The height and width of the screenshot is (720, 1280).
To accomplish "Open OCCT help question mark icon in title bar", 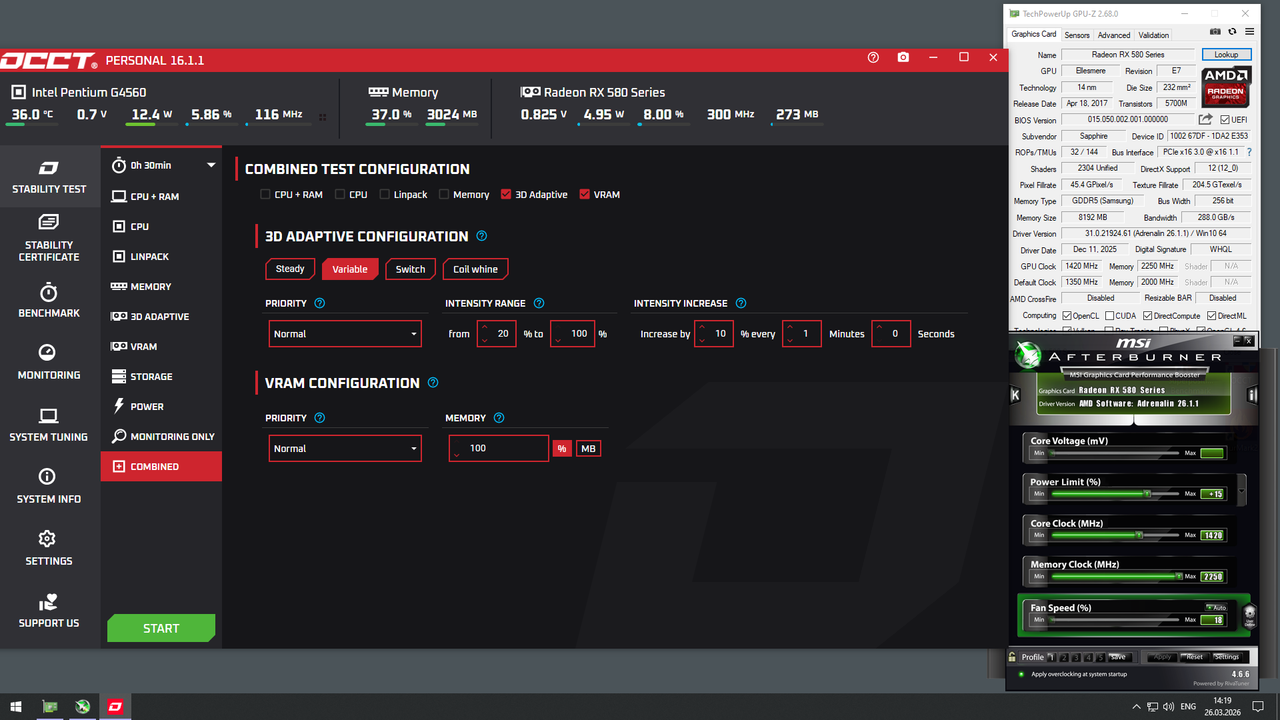I will pyautogui.click(x=874, y=58).
